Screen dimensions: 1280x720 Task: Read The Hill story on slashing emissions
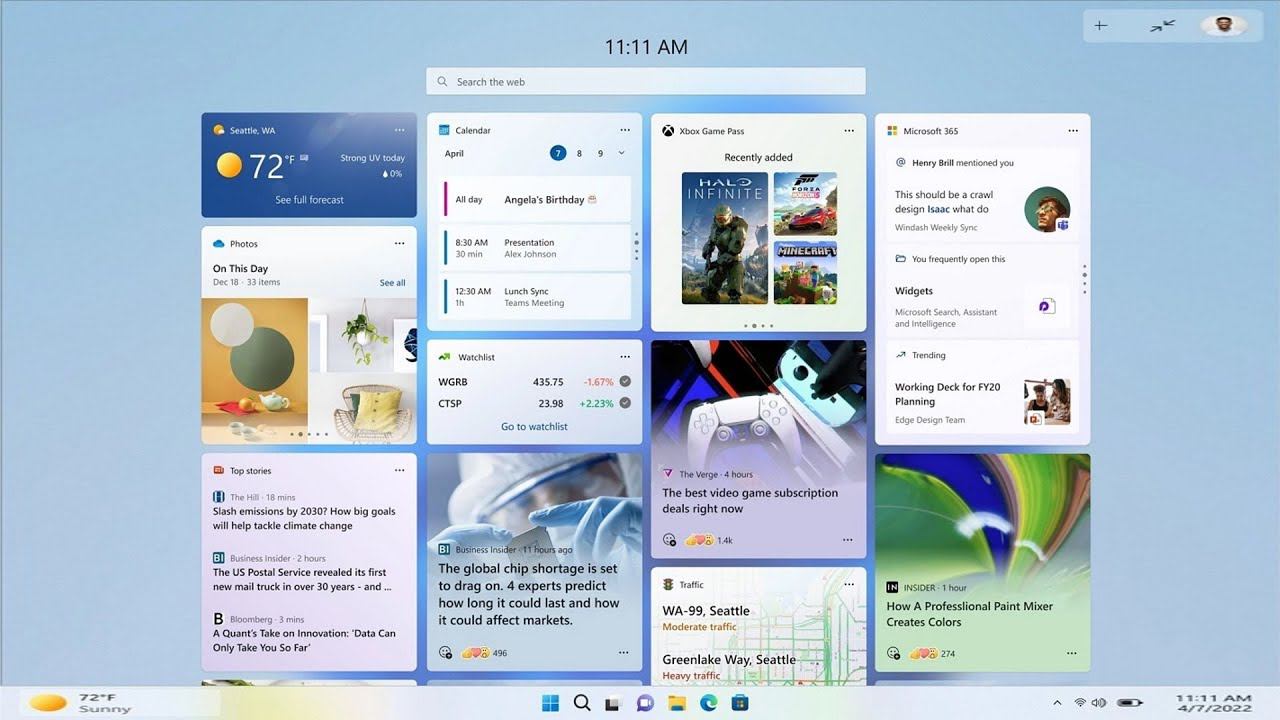305,519
